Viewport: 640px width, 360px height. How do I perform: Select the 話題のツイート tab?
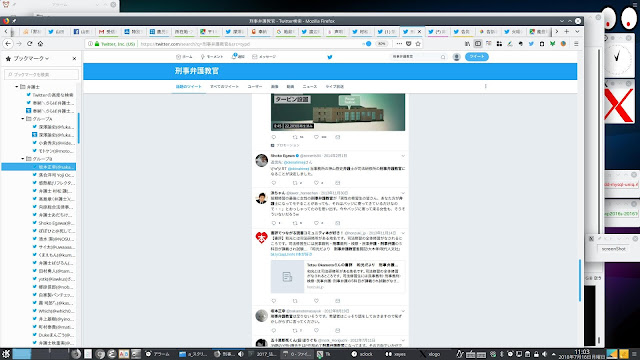coord(189,87)
